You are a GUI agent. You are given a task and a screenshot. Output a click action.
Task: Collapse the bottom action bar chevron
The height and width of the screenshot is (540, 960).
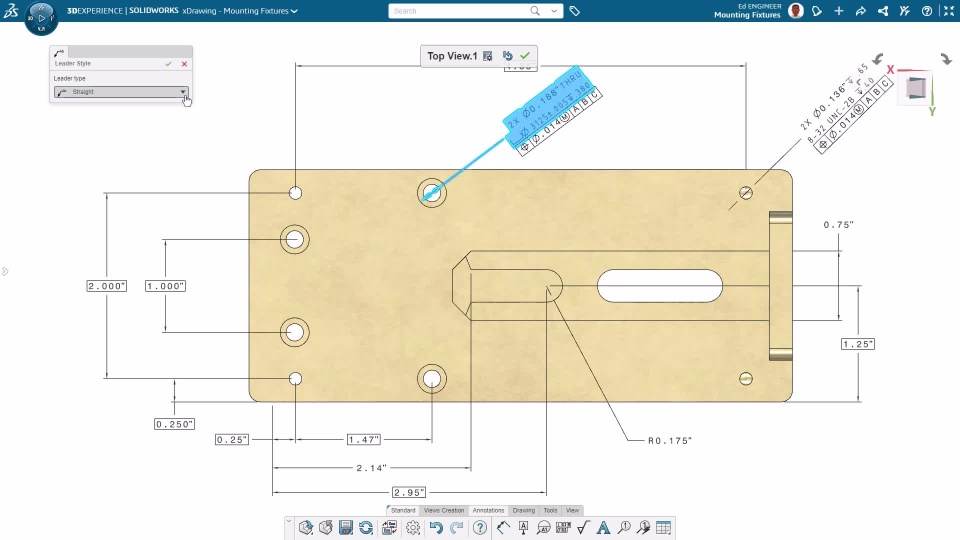289,522
